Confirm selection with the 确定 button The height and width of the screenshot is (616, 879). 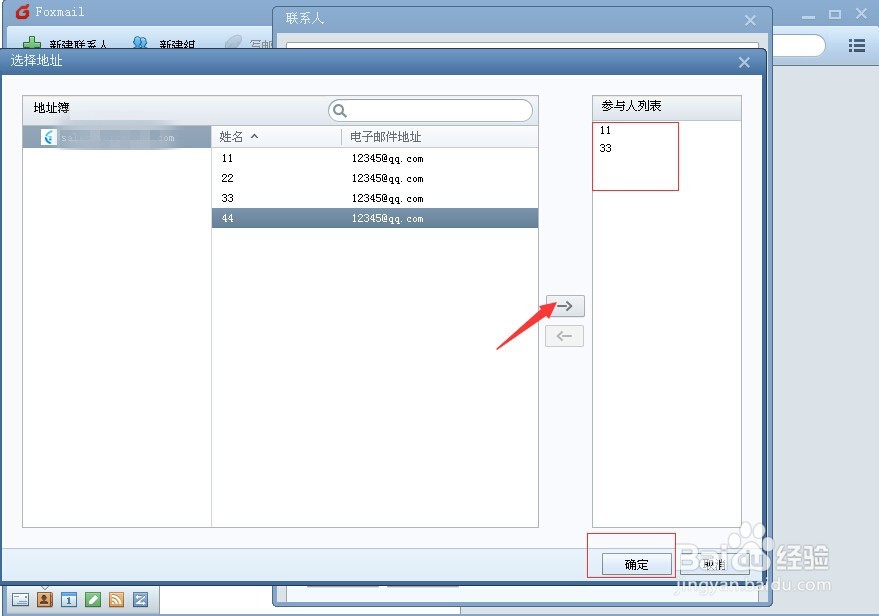(x=636, y=564)
